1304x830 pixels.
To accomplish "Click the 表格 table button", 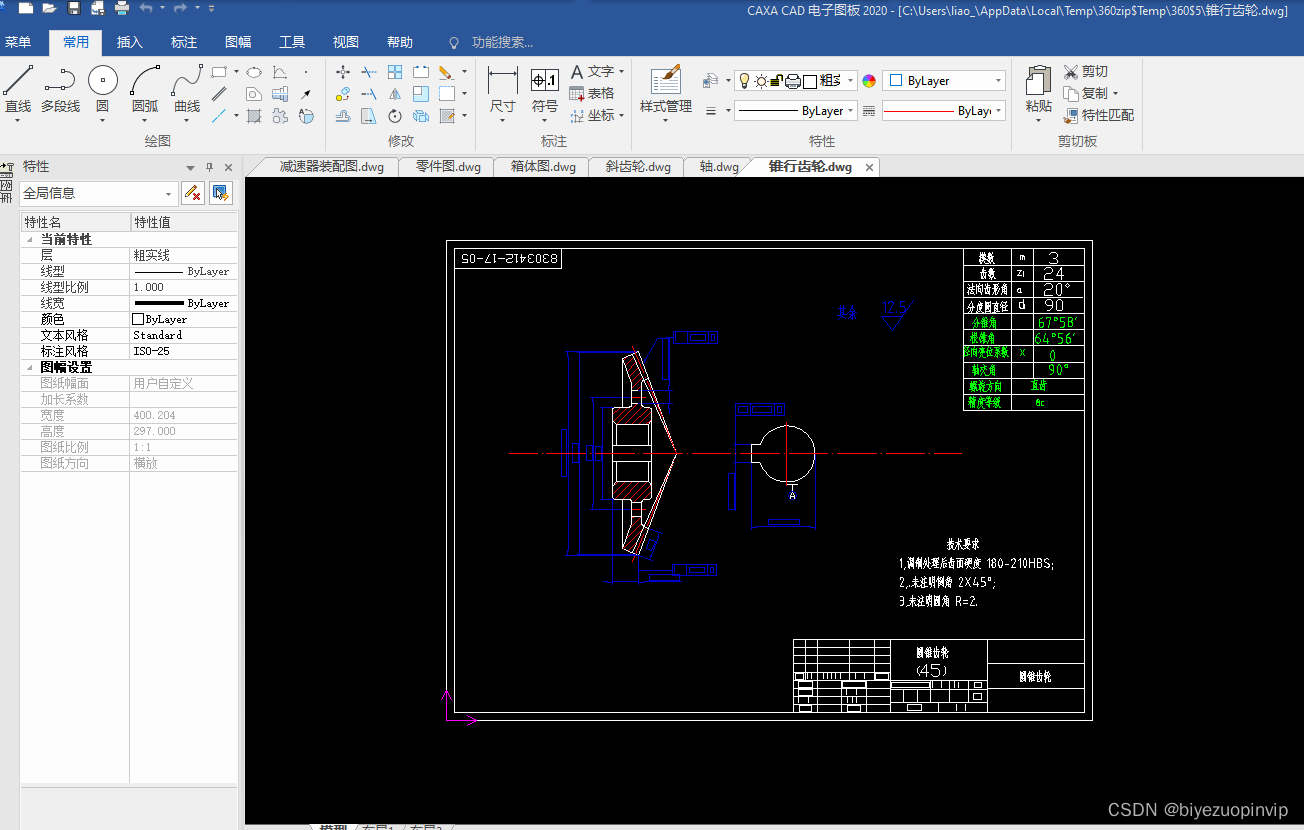I will 592,94.
